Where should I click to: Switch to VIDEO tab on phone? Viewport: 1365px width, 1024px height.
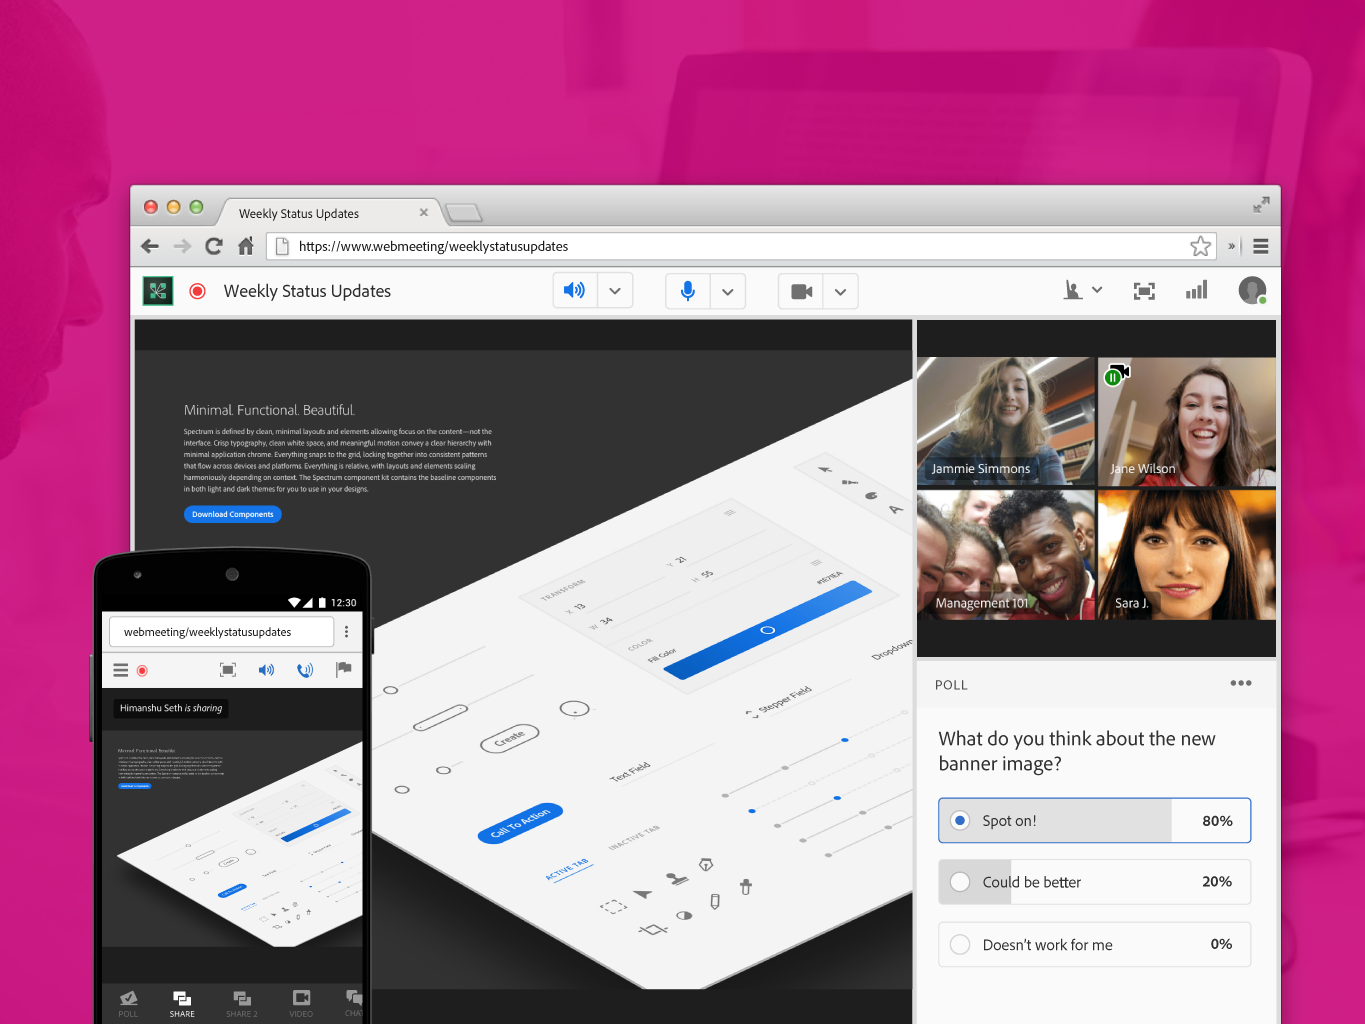(301, 1003)
